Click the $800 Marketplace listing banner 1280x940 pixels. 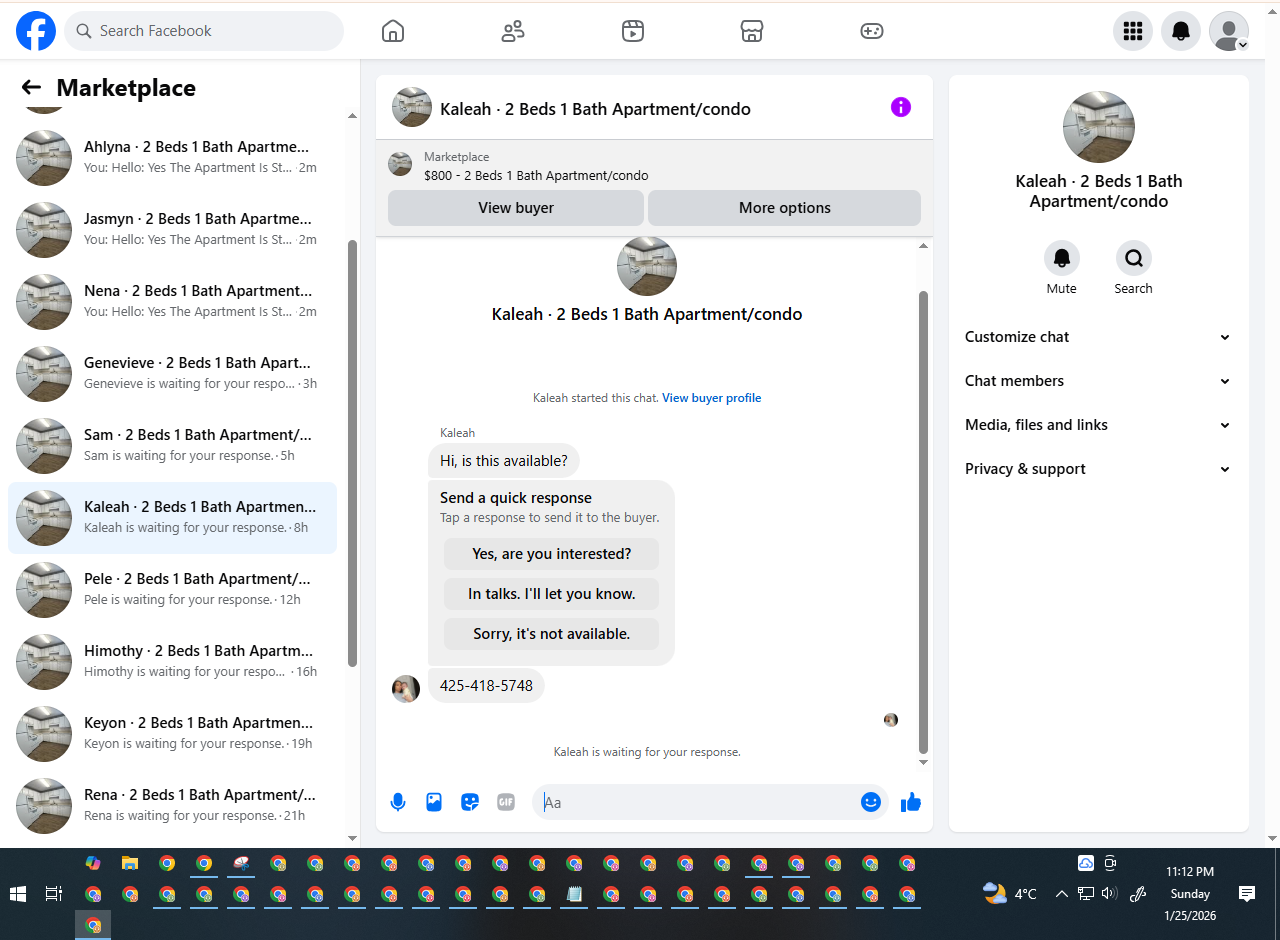tap(654, 166)
